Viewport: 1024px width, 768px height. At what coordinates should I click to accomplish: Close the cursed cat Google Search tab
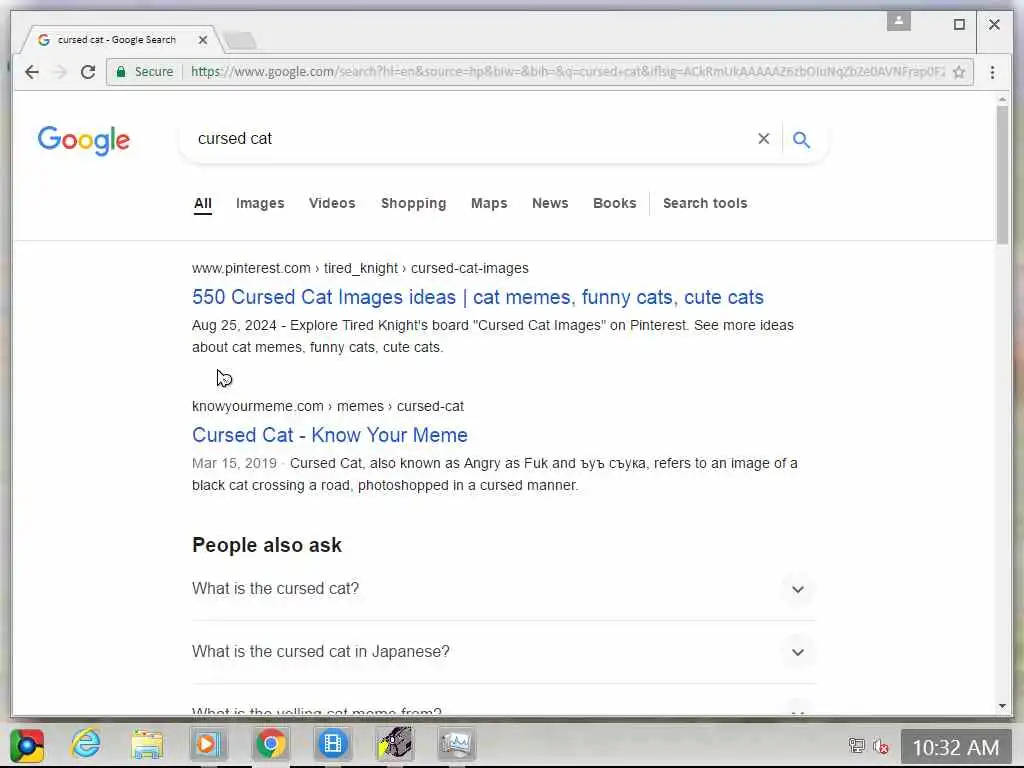(202, 40)
